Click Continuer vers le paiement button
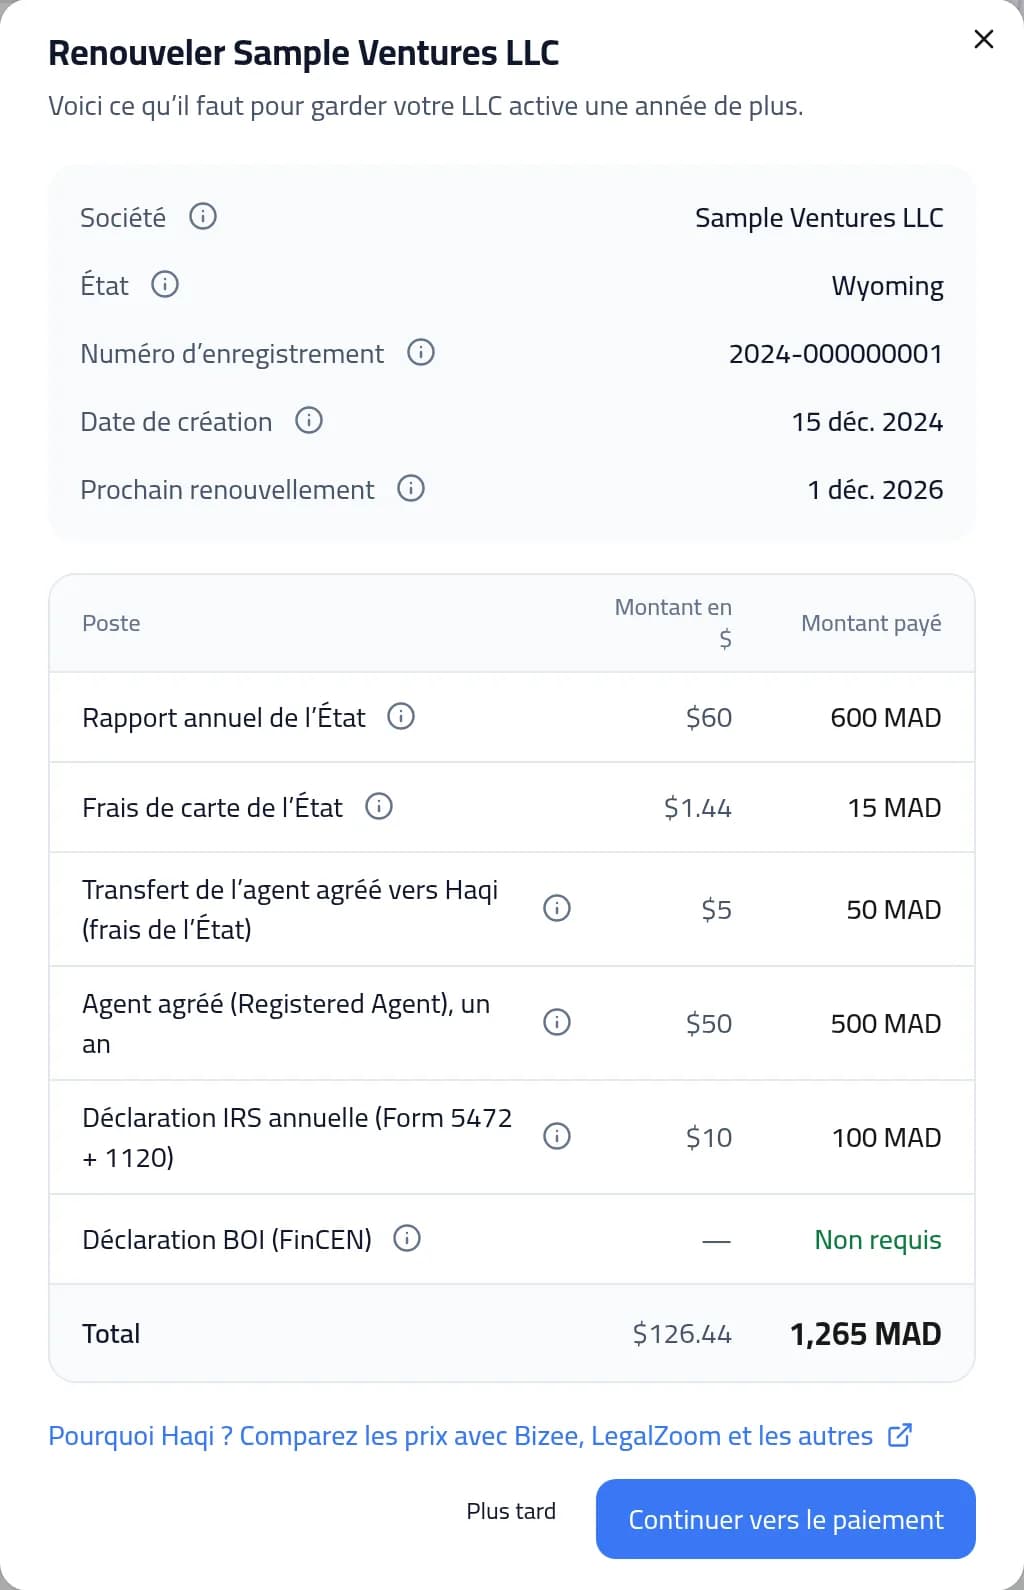The width and height of the screenshot is (1024, 1590). pos(786,1519)
